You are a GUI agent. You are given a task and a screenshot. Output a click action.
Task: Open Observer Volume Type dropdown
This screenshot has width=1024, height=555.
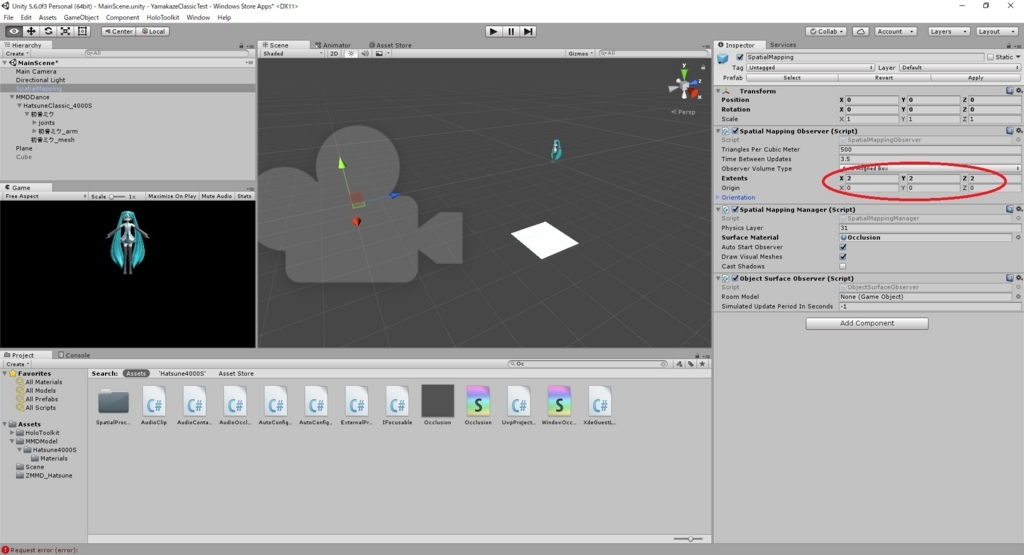point(930,168)
